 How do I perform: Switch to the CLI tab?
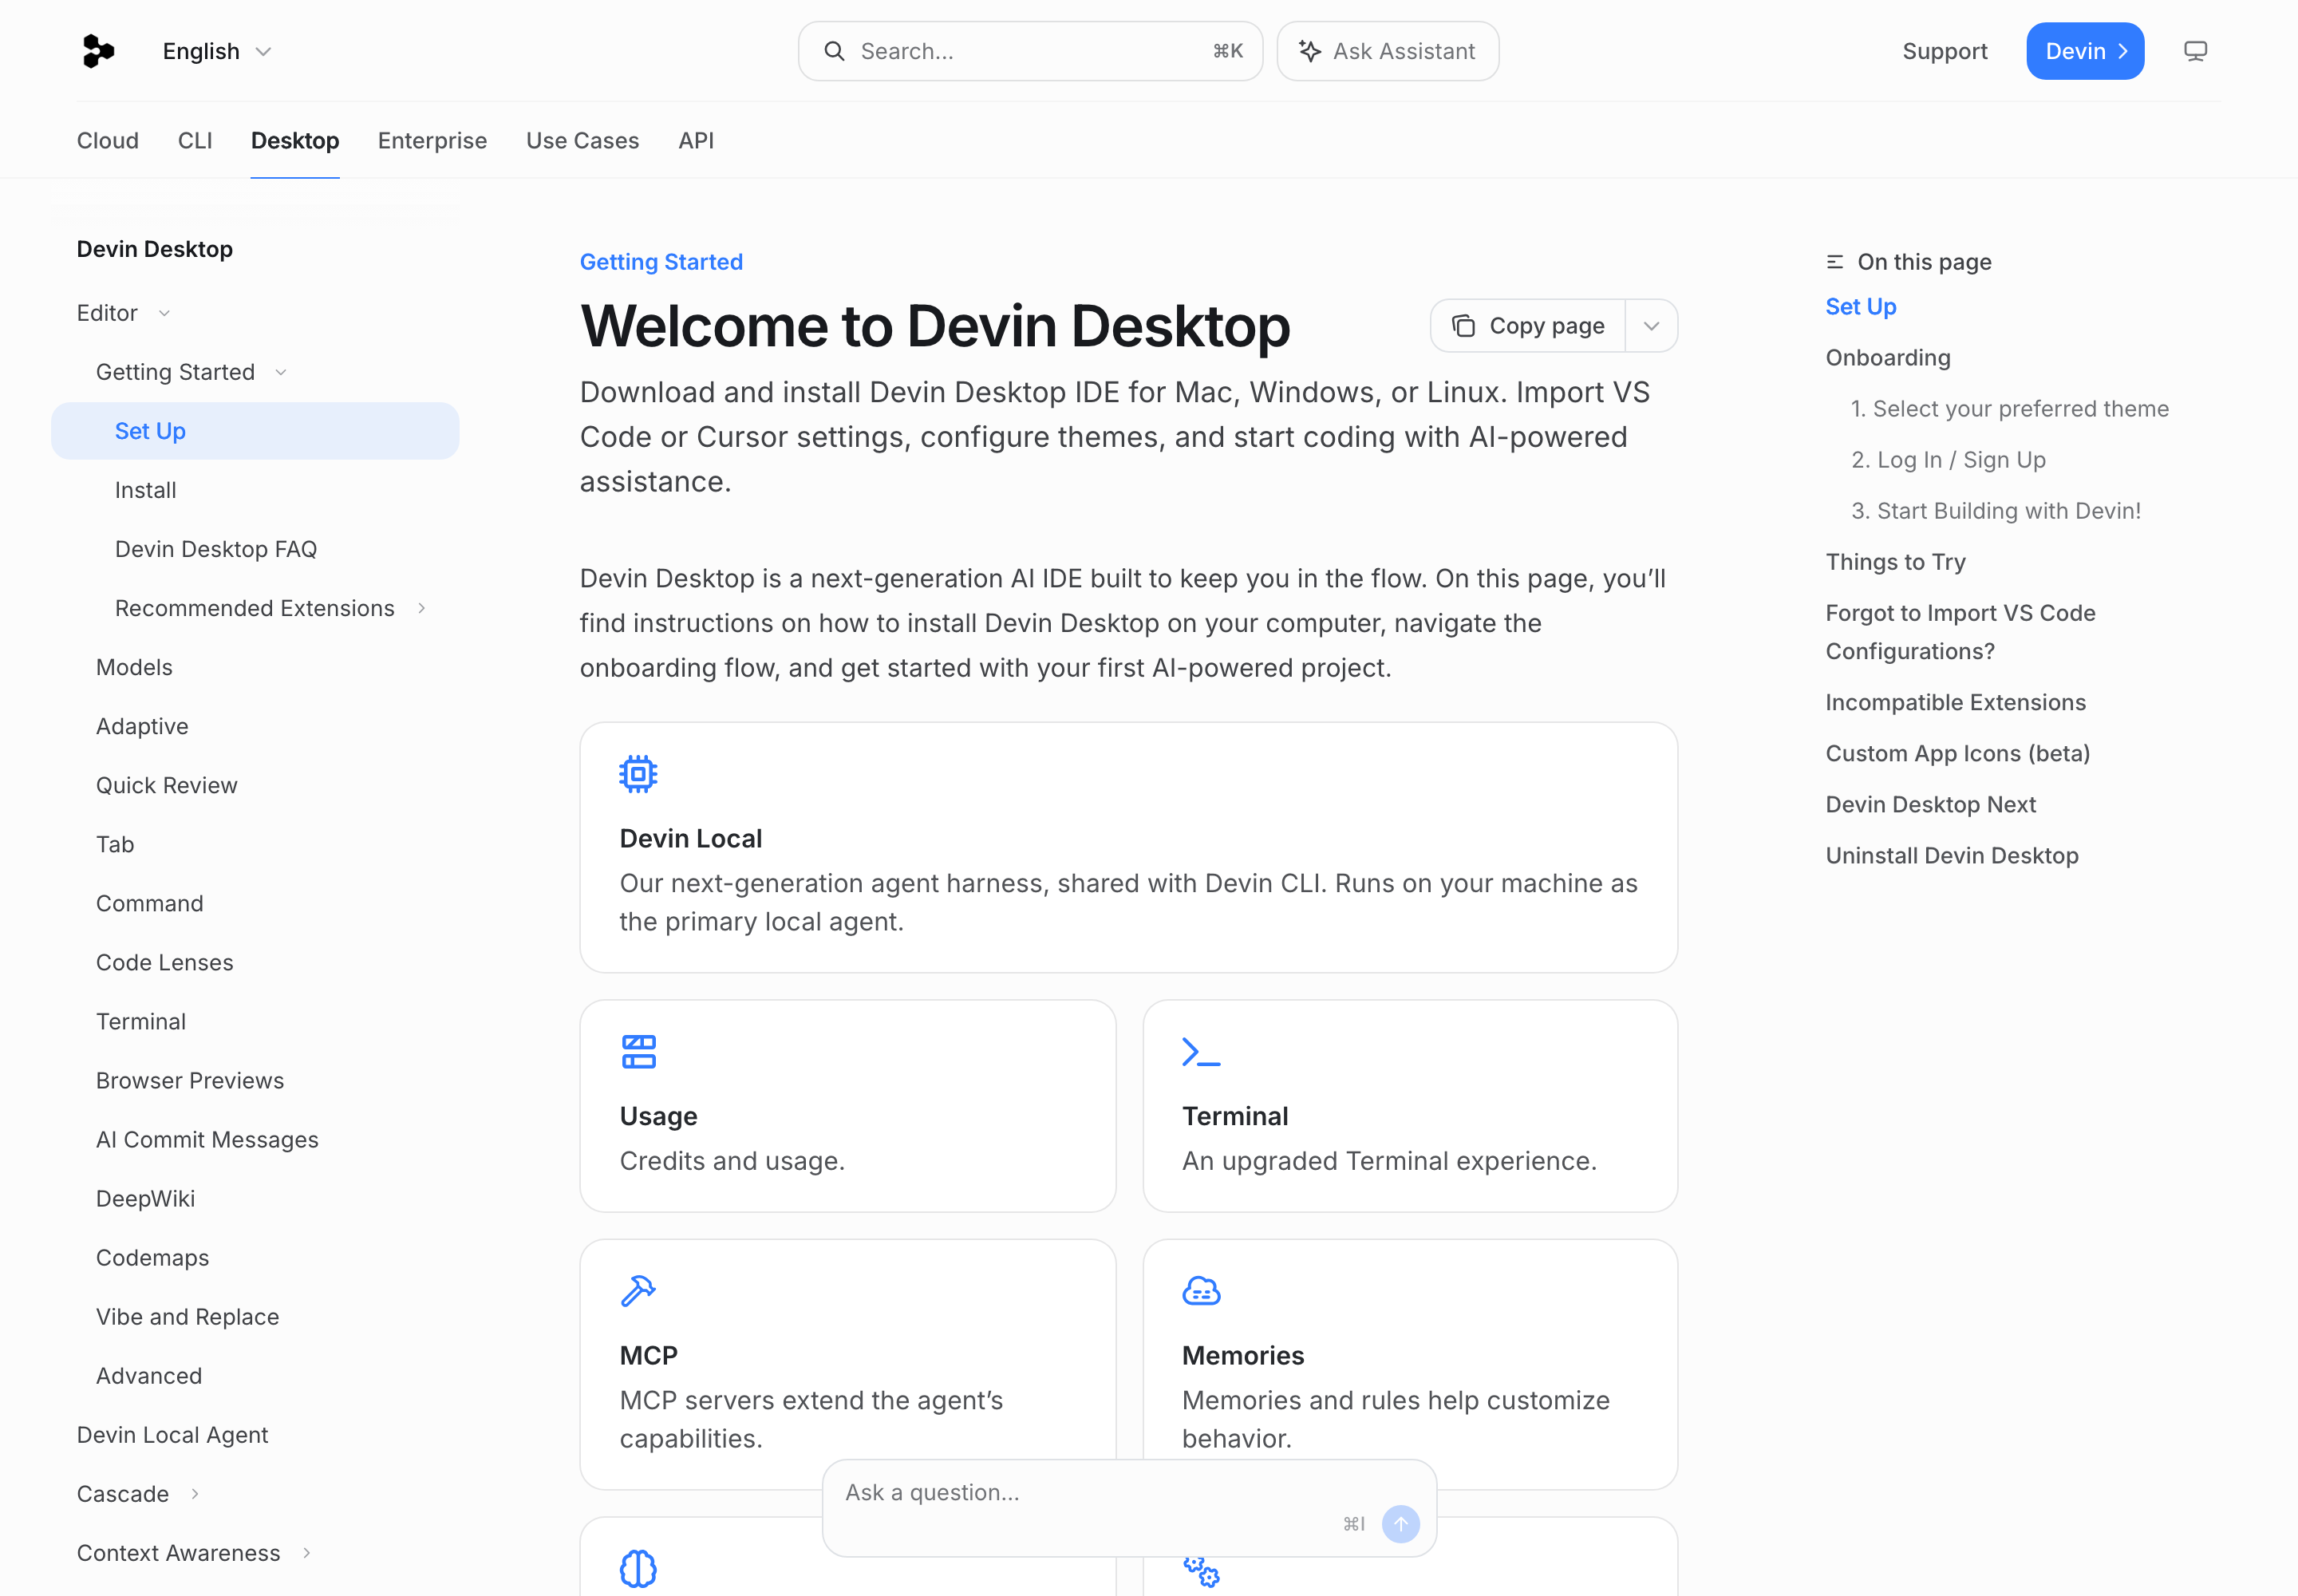tap(195, 141)
